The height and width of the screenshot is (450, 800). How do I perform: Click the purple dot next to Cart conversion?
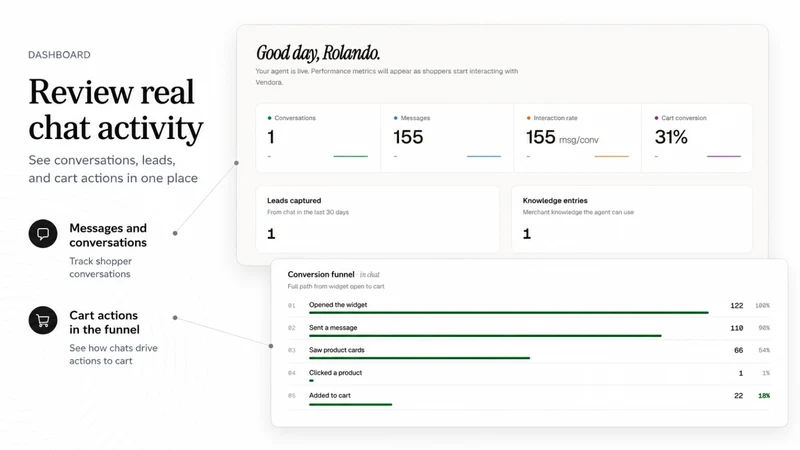pyautogui.click(x=656, y=118)
